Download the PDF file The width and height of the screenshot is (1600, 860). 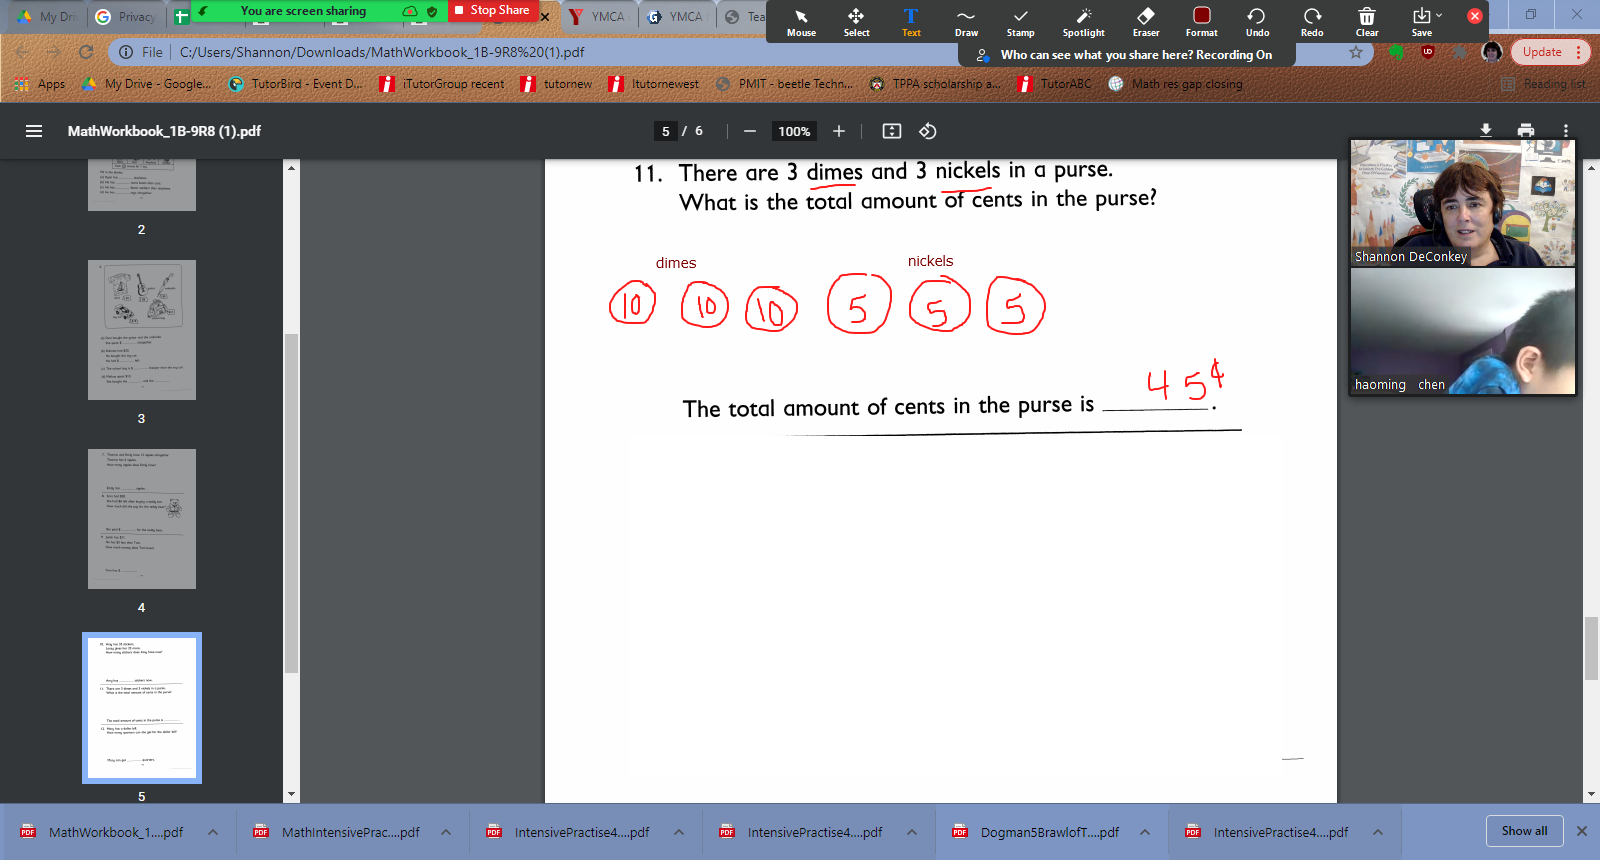click(x=1486, y=131)
